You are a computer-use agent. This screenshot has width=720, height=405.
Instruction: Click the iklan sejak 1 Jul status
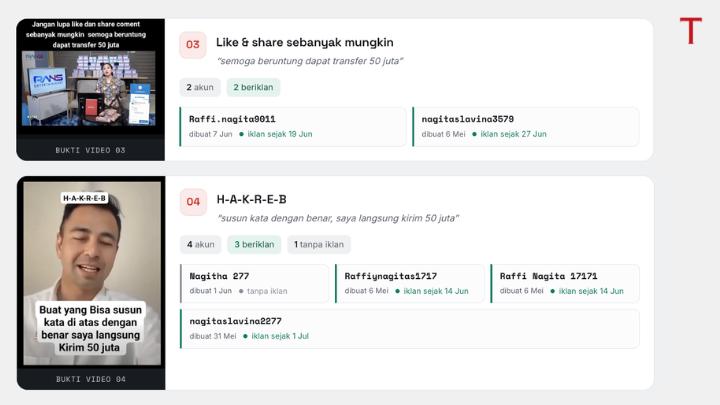pyautogui.click(x=280, y=336)
